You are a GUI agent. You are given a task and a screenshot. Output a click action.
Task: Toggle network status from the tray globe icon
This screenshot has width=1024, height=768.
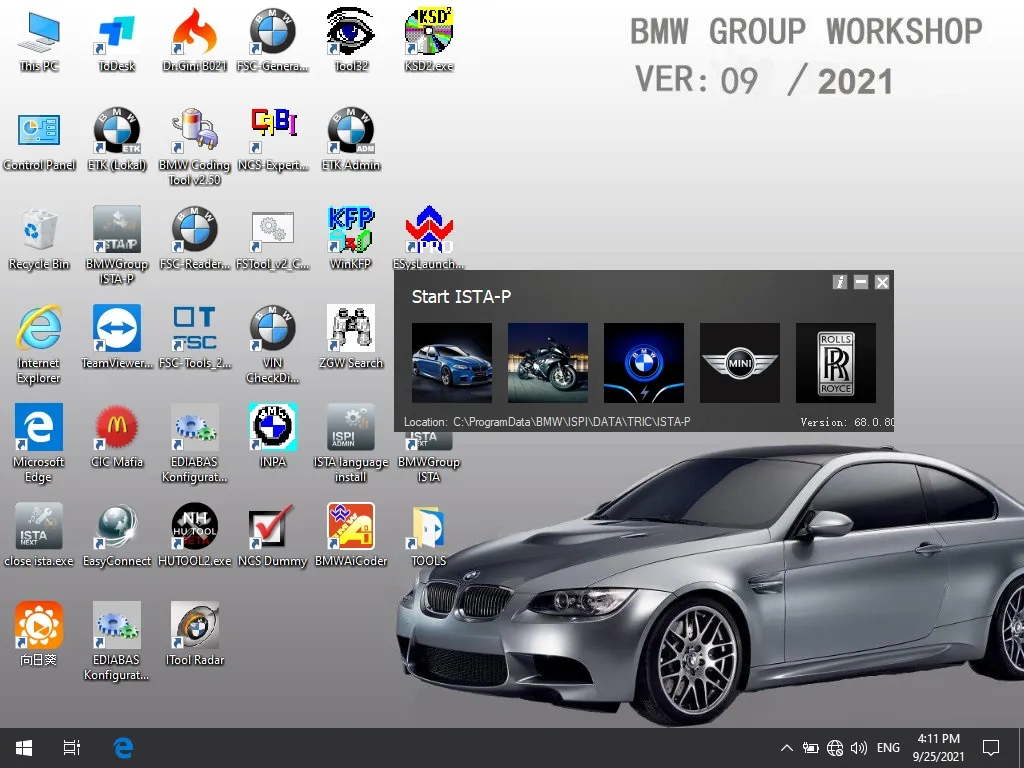pos(834,747)
